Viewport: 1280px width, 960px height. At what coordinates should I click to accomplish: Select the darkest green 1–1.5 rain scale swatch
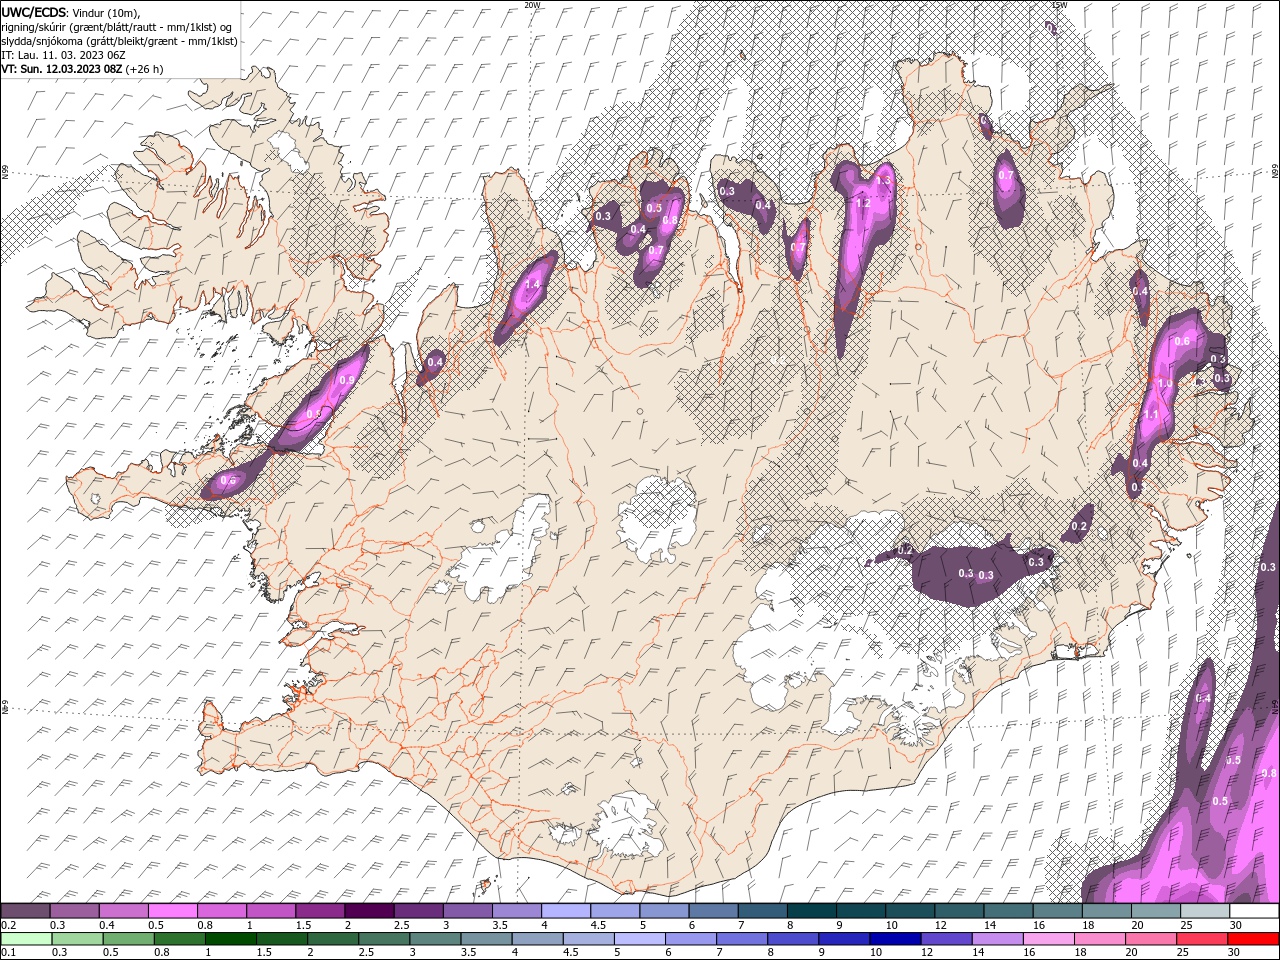pos(230,939)
